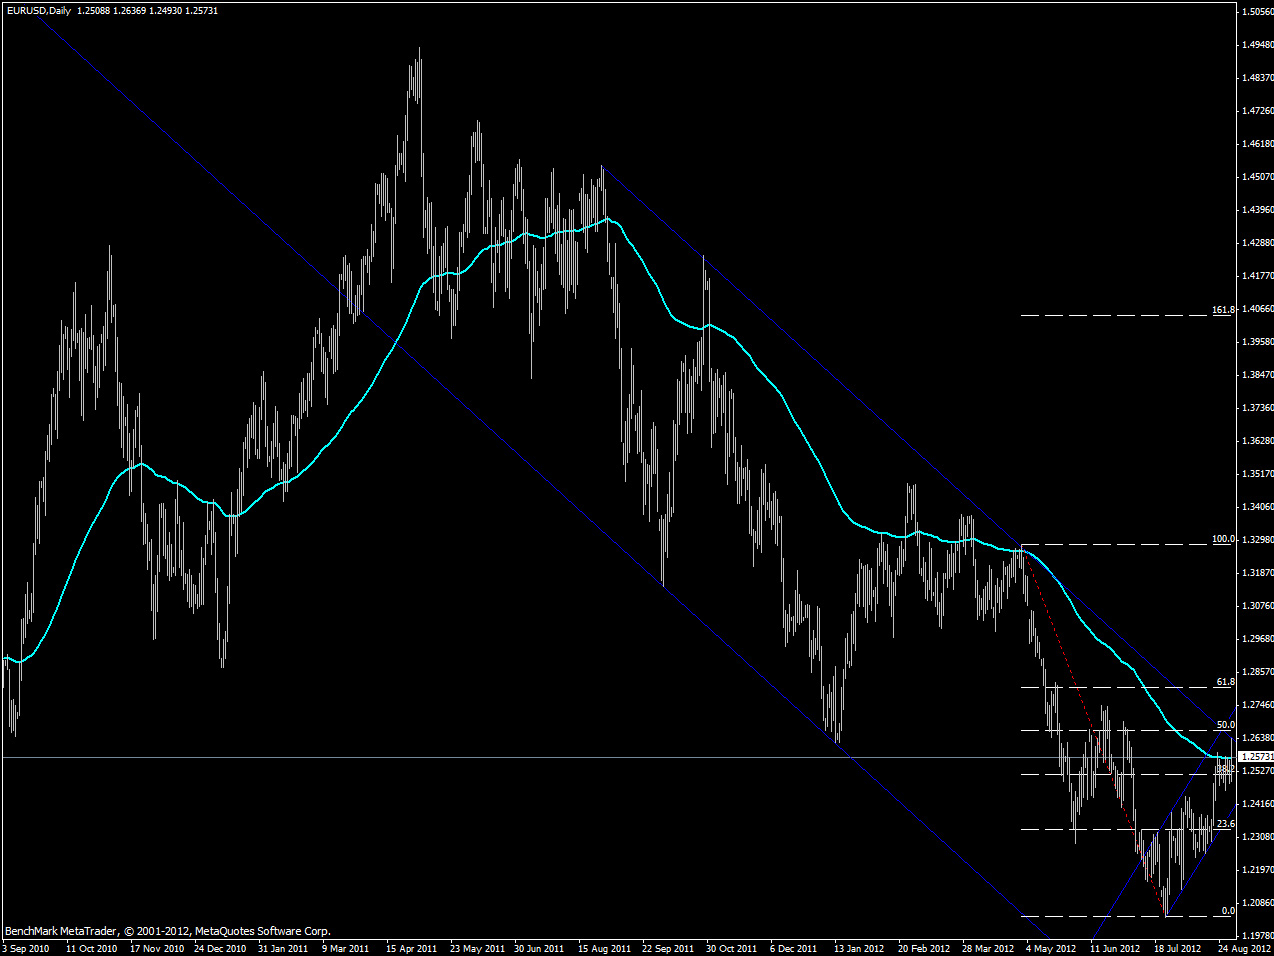This screenshot has width=1274, height=956.
Task: Click the 1.20860 price axis label
Action: point(1257,903)
